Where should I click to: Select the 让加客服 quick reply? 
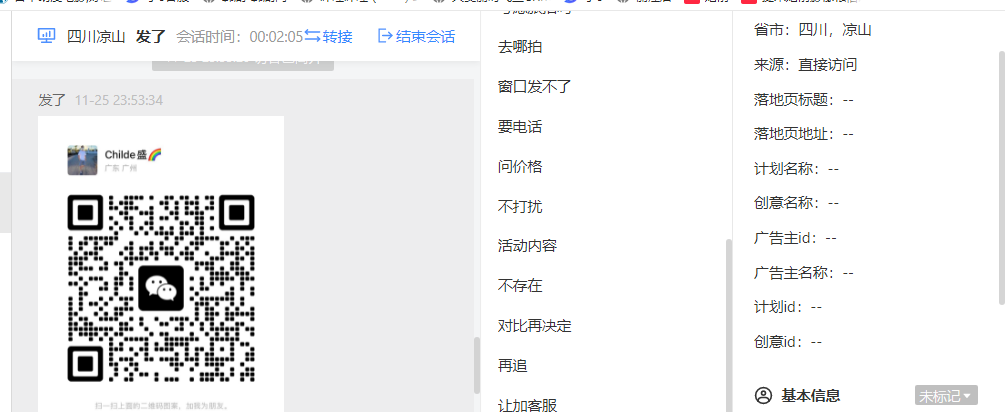[x=527, y=405]
